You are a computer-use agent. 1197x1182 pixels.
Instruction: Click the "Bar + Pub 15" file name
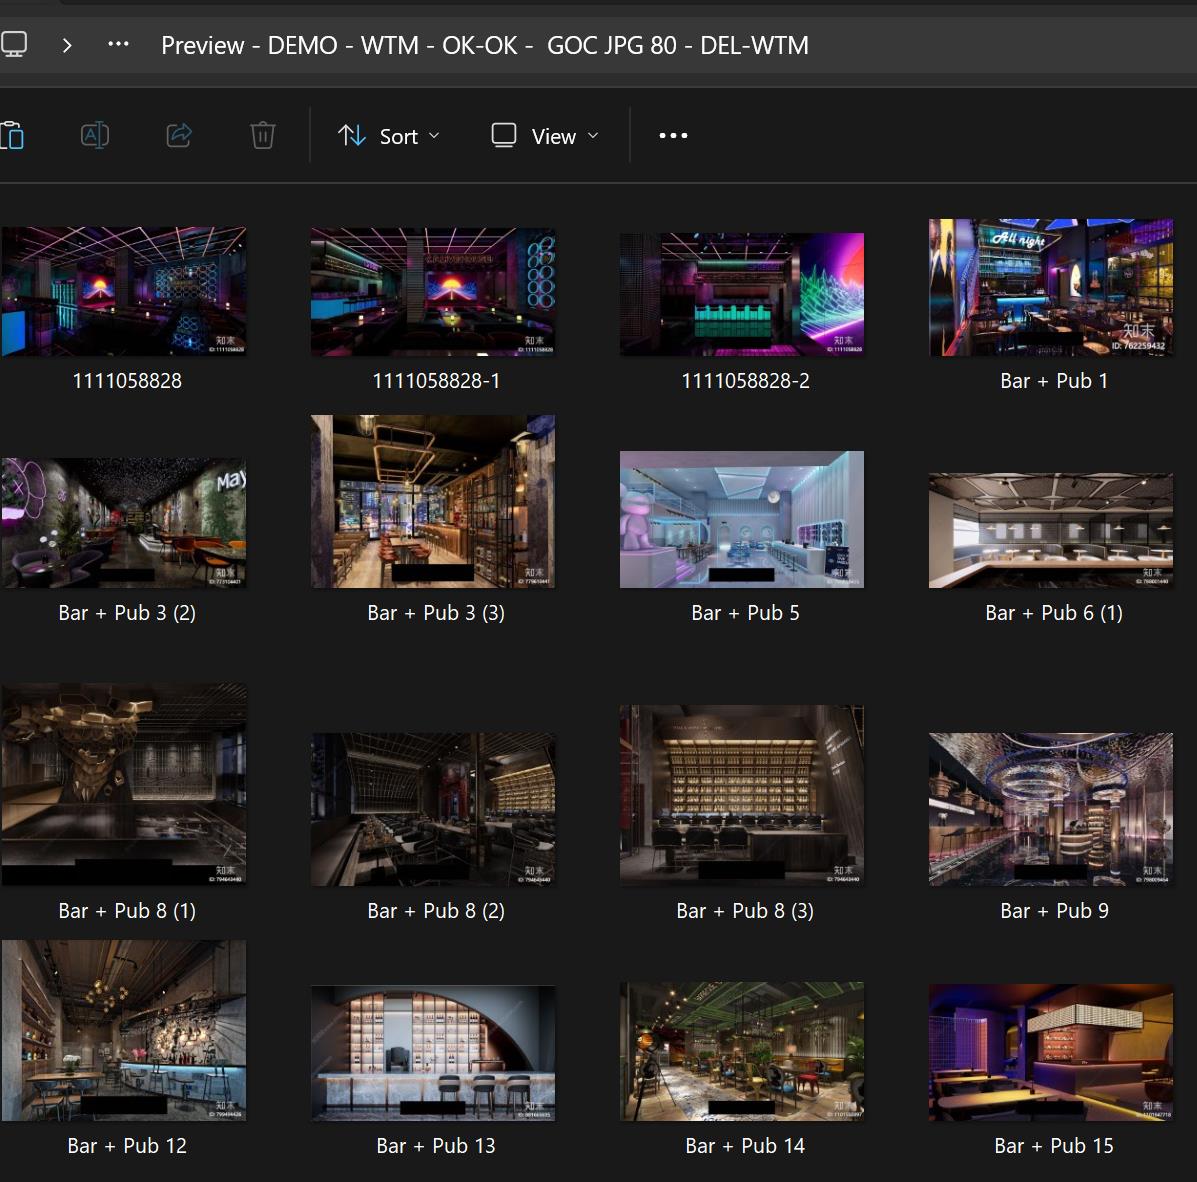1054,1145
